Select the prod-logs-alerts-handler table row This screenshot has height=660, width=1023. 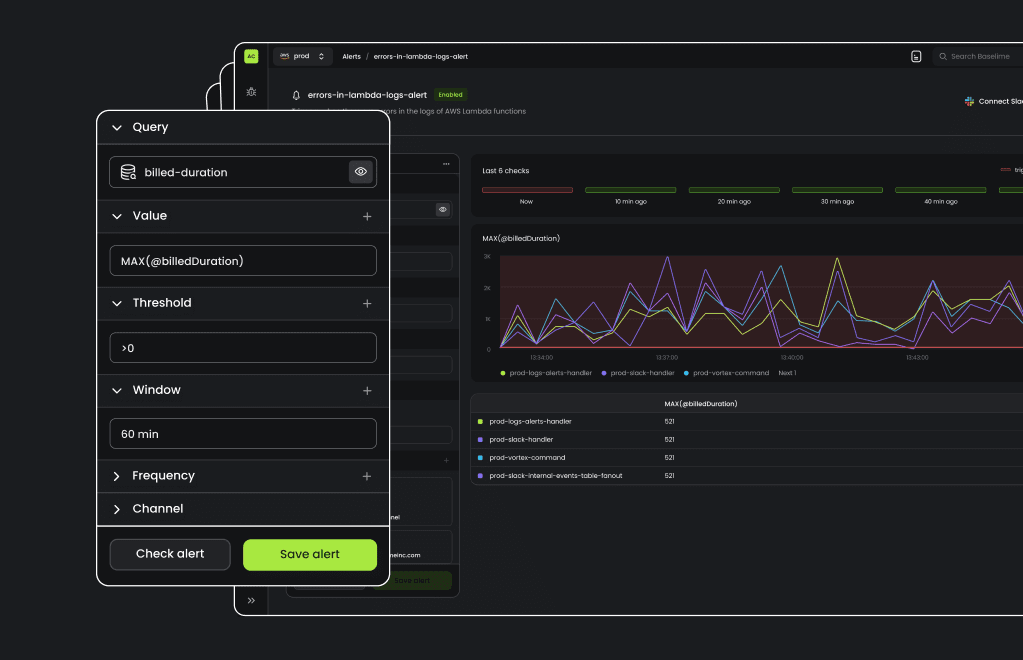[746, 421]
